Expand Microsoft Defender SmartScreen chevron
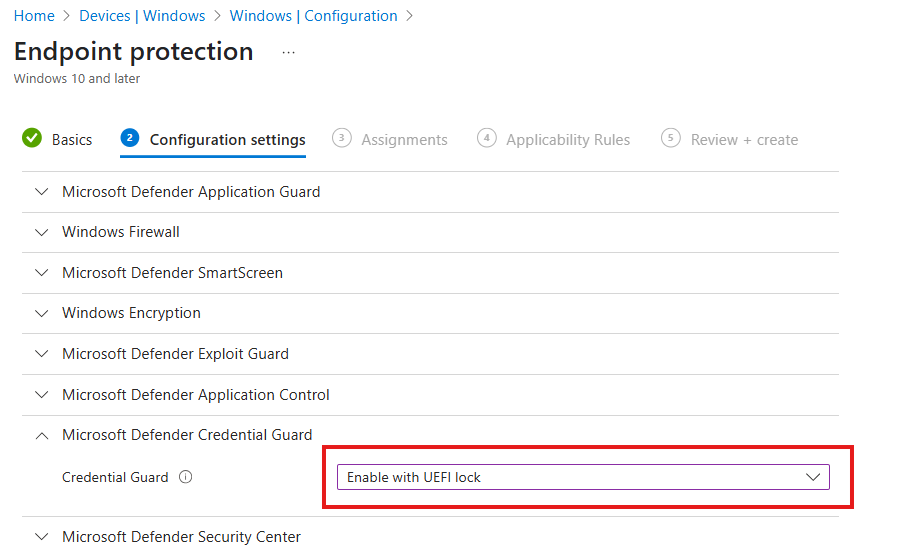This screenshot has height=554, width=900. [x=41, y=273]
